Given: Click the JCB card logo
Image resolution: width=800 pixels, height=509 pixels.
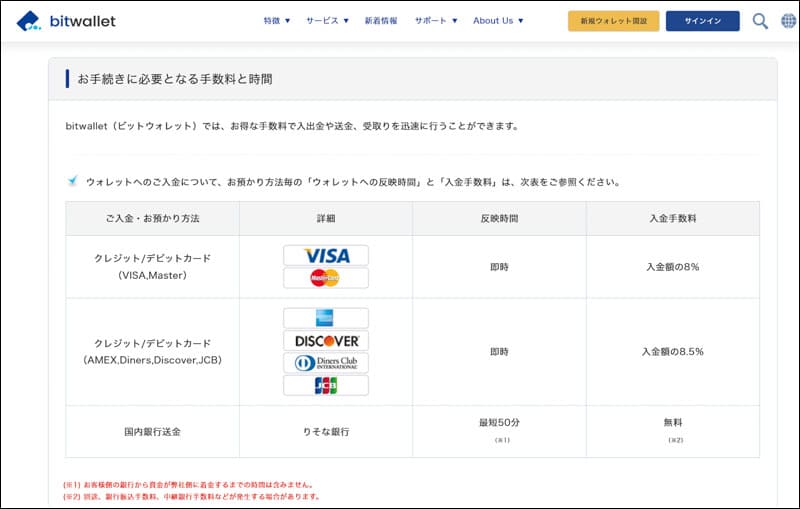Looking at the screenshot, I should pos(325,385).
